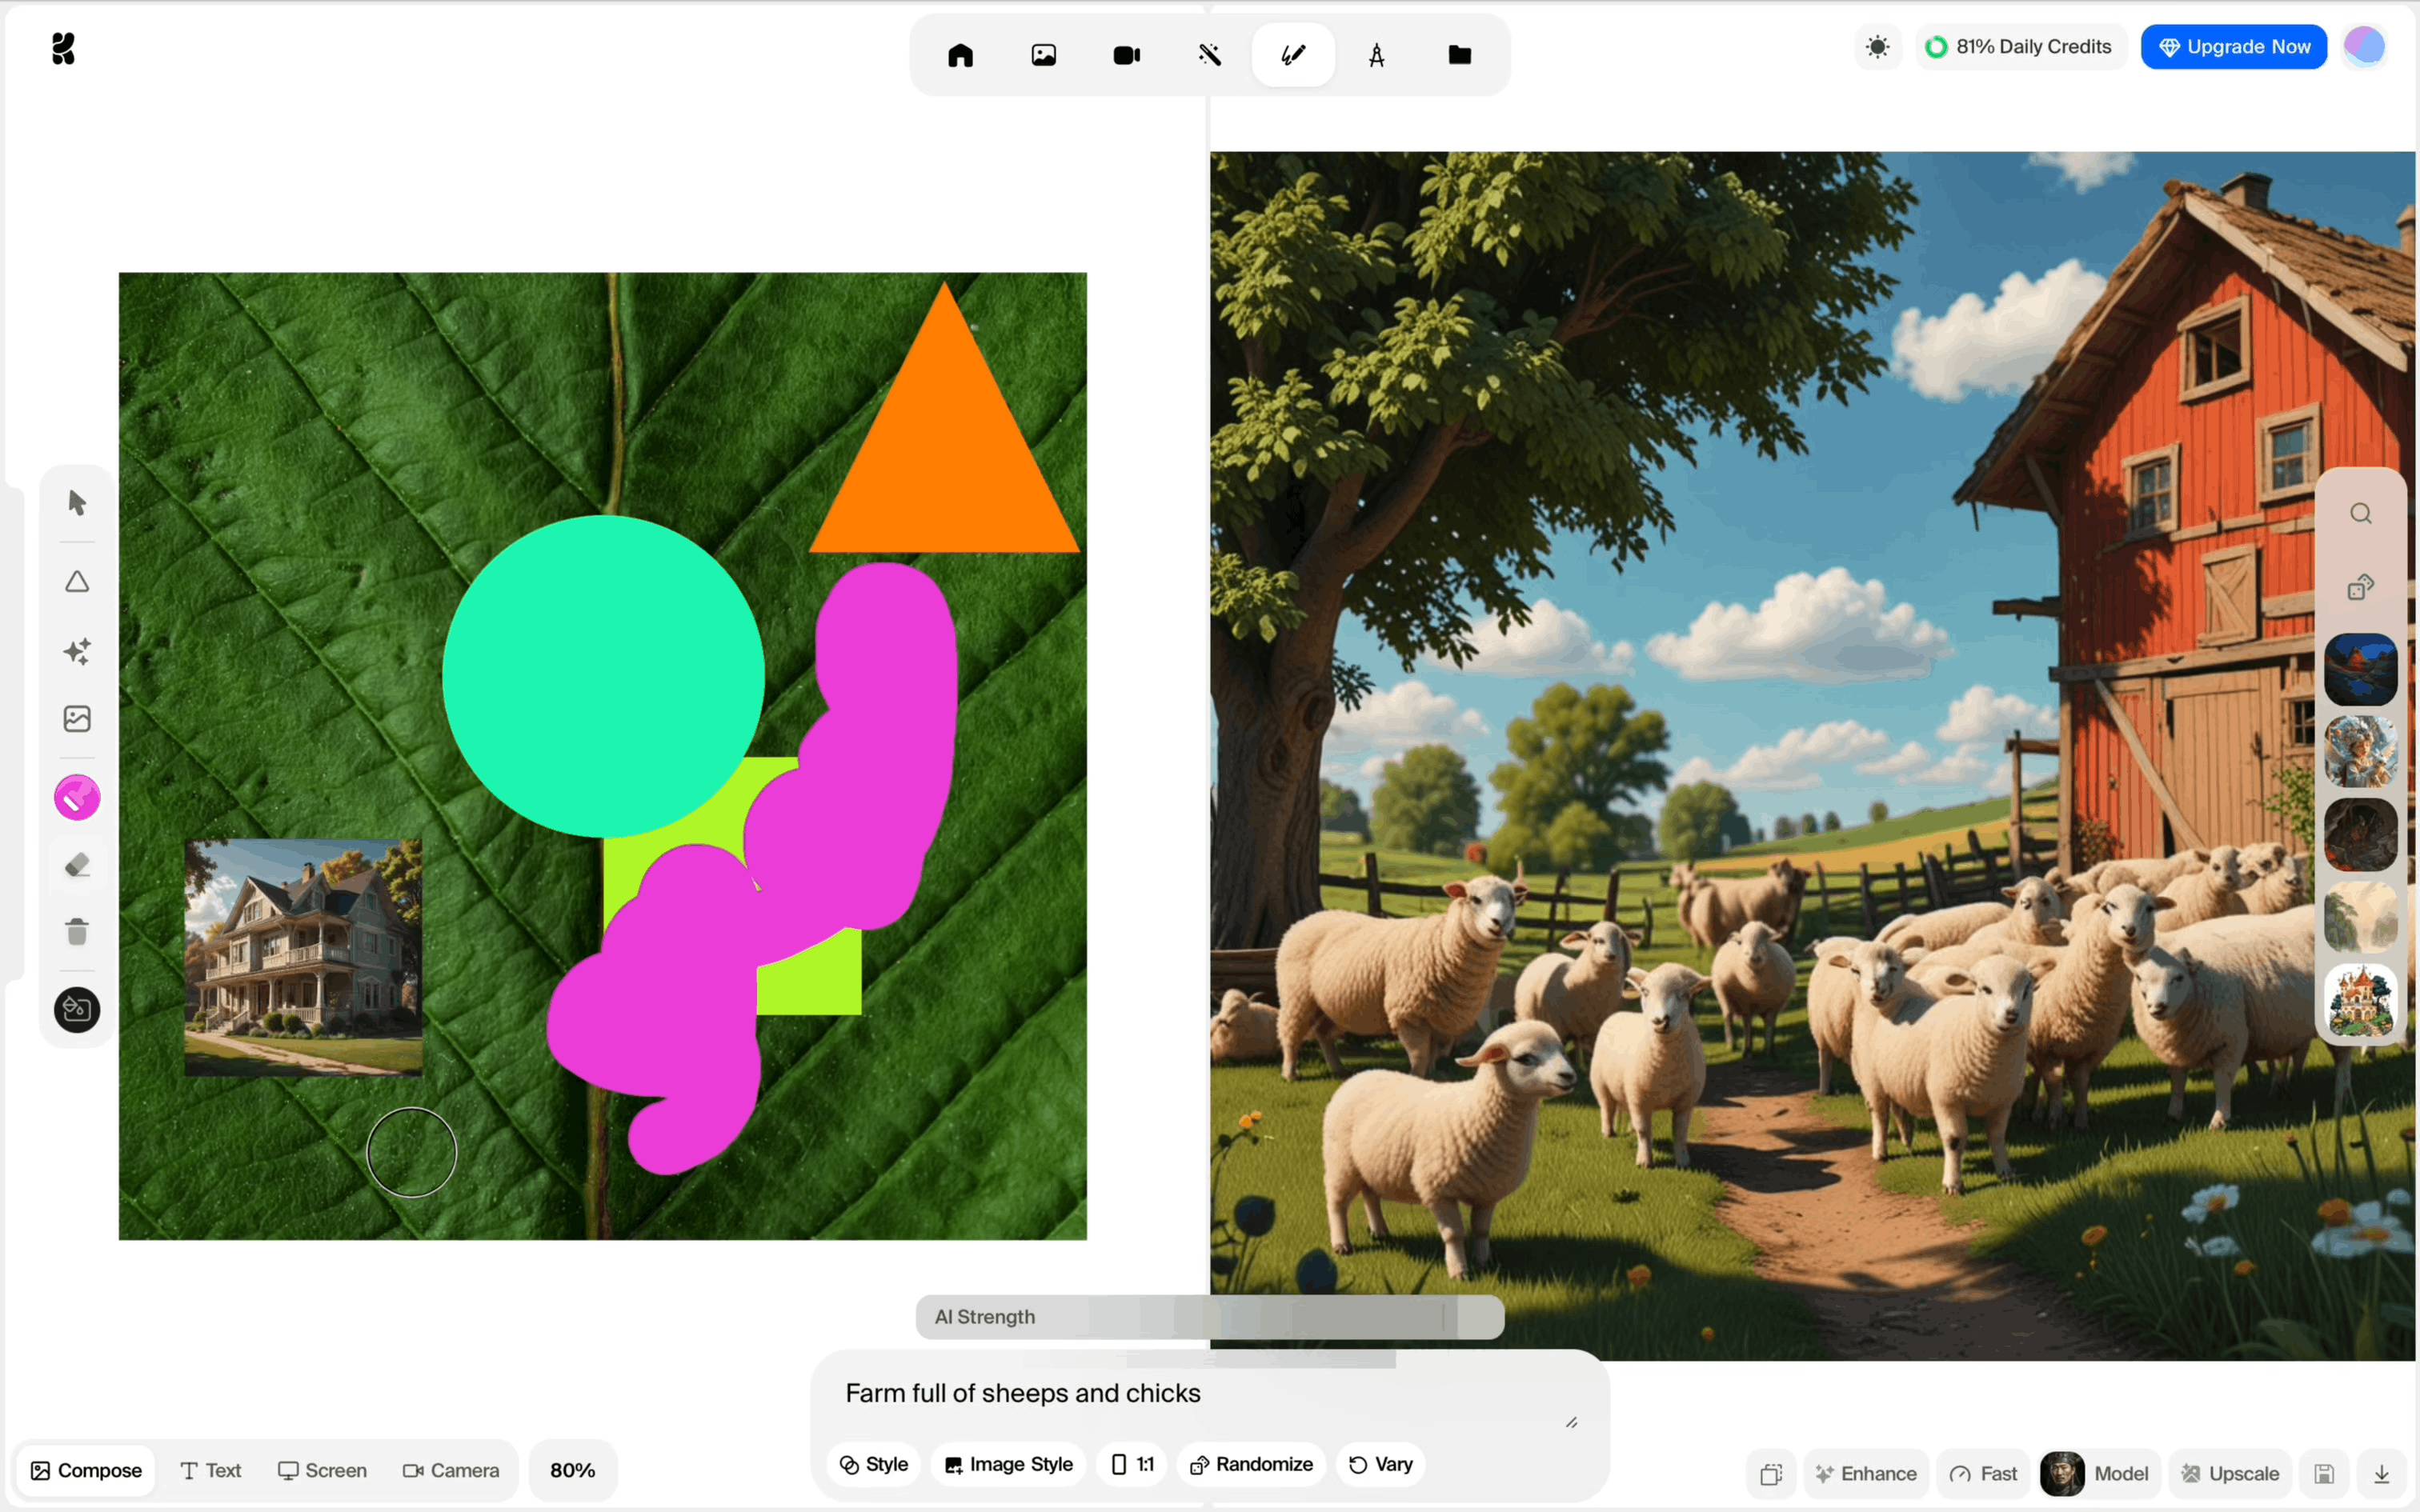This screenshot has height=1512, width=2420.
Task: Select the eraser tool
Action: click(77, 865)
